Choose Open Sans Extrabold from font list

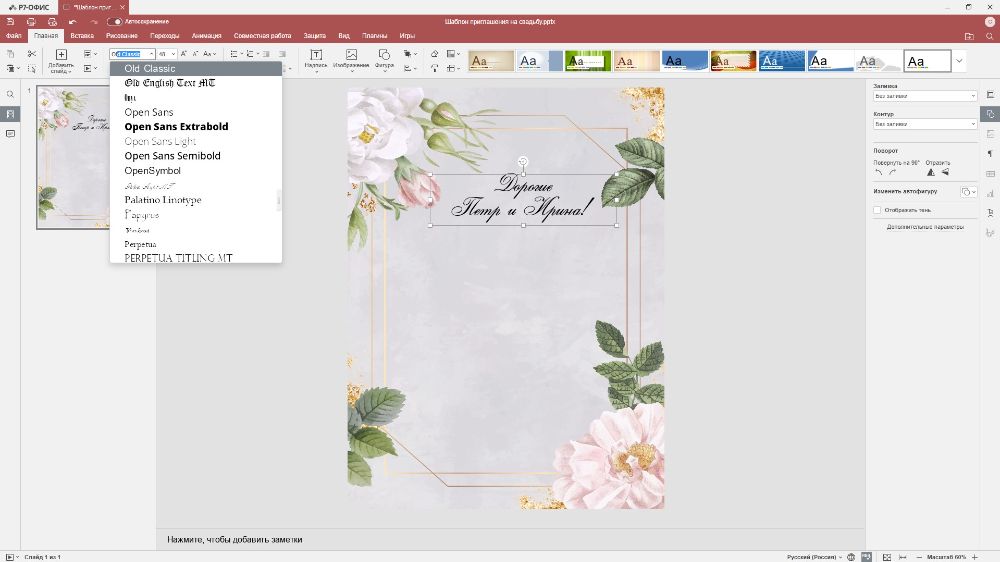click(176, 127)
